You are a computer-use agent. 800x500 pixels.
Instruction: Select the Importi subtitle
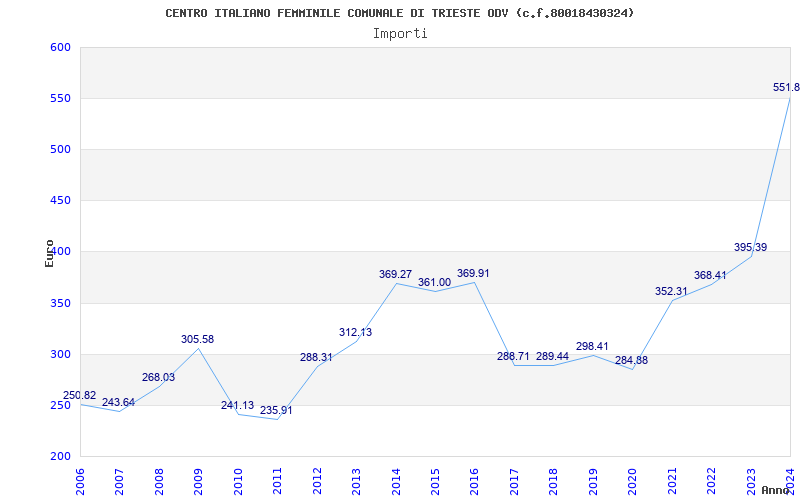400,34
